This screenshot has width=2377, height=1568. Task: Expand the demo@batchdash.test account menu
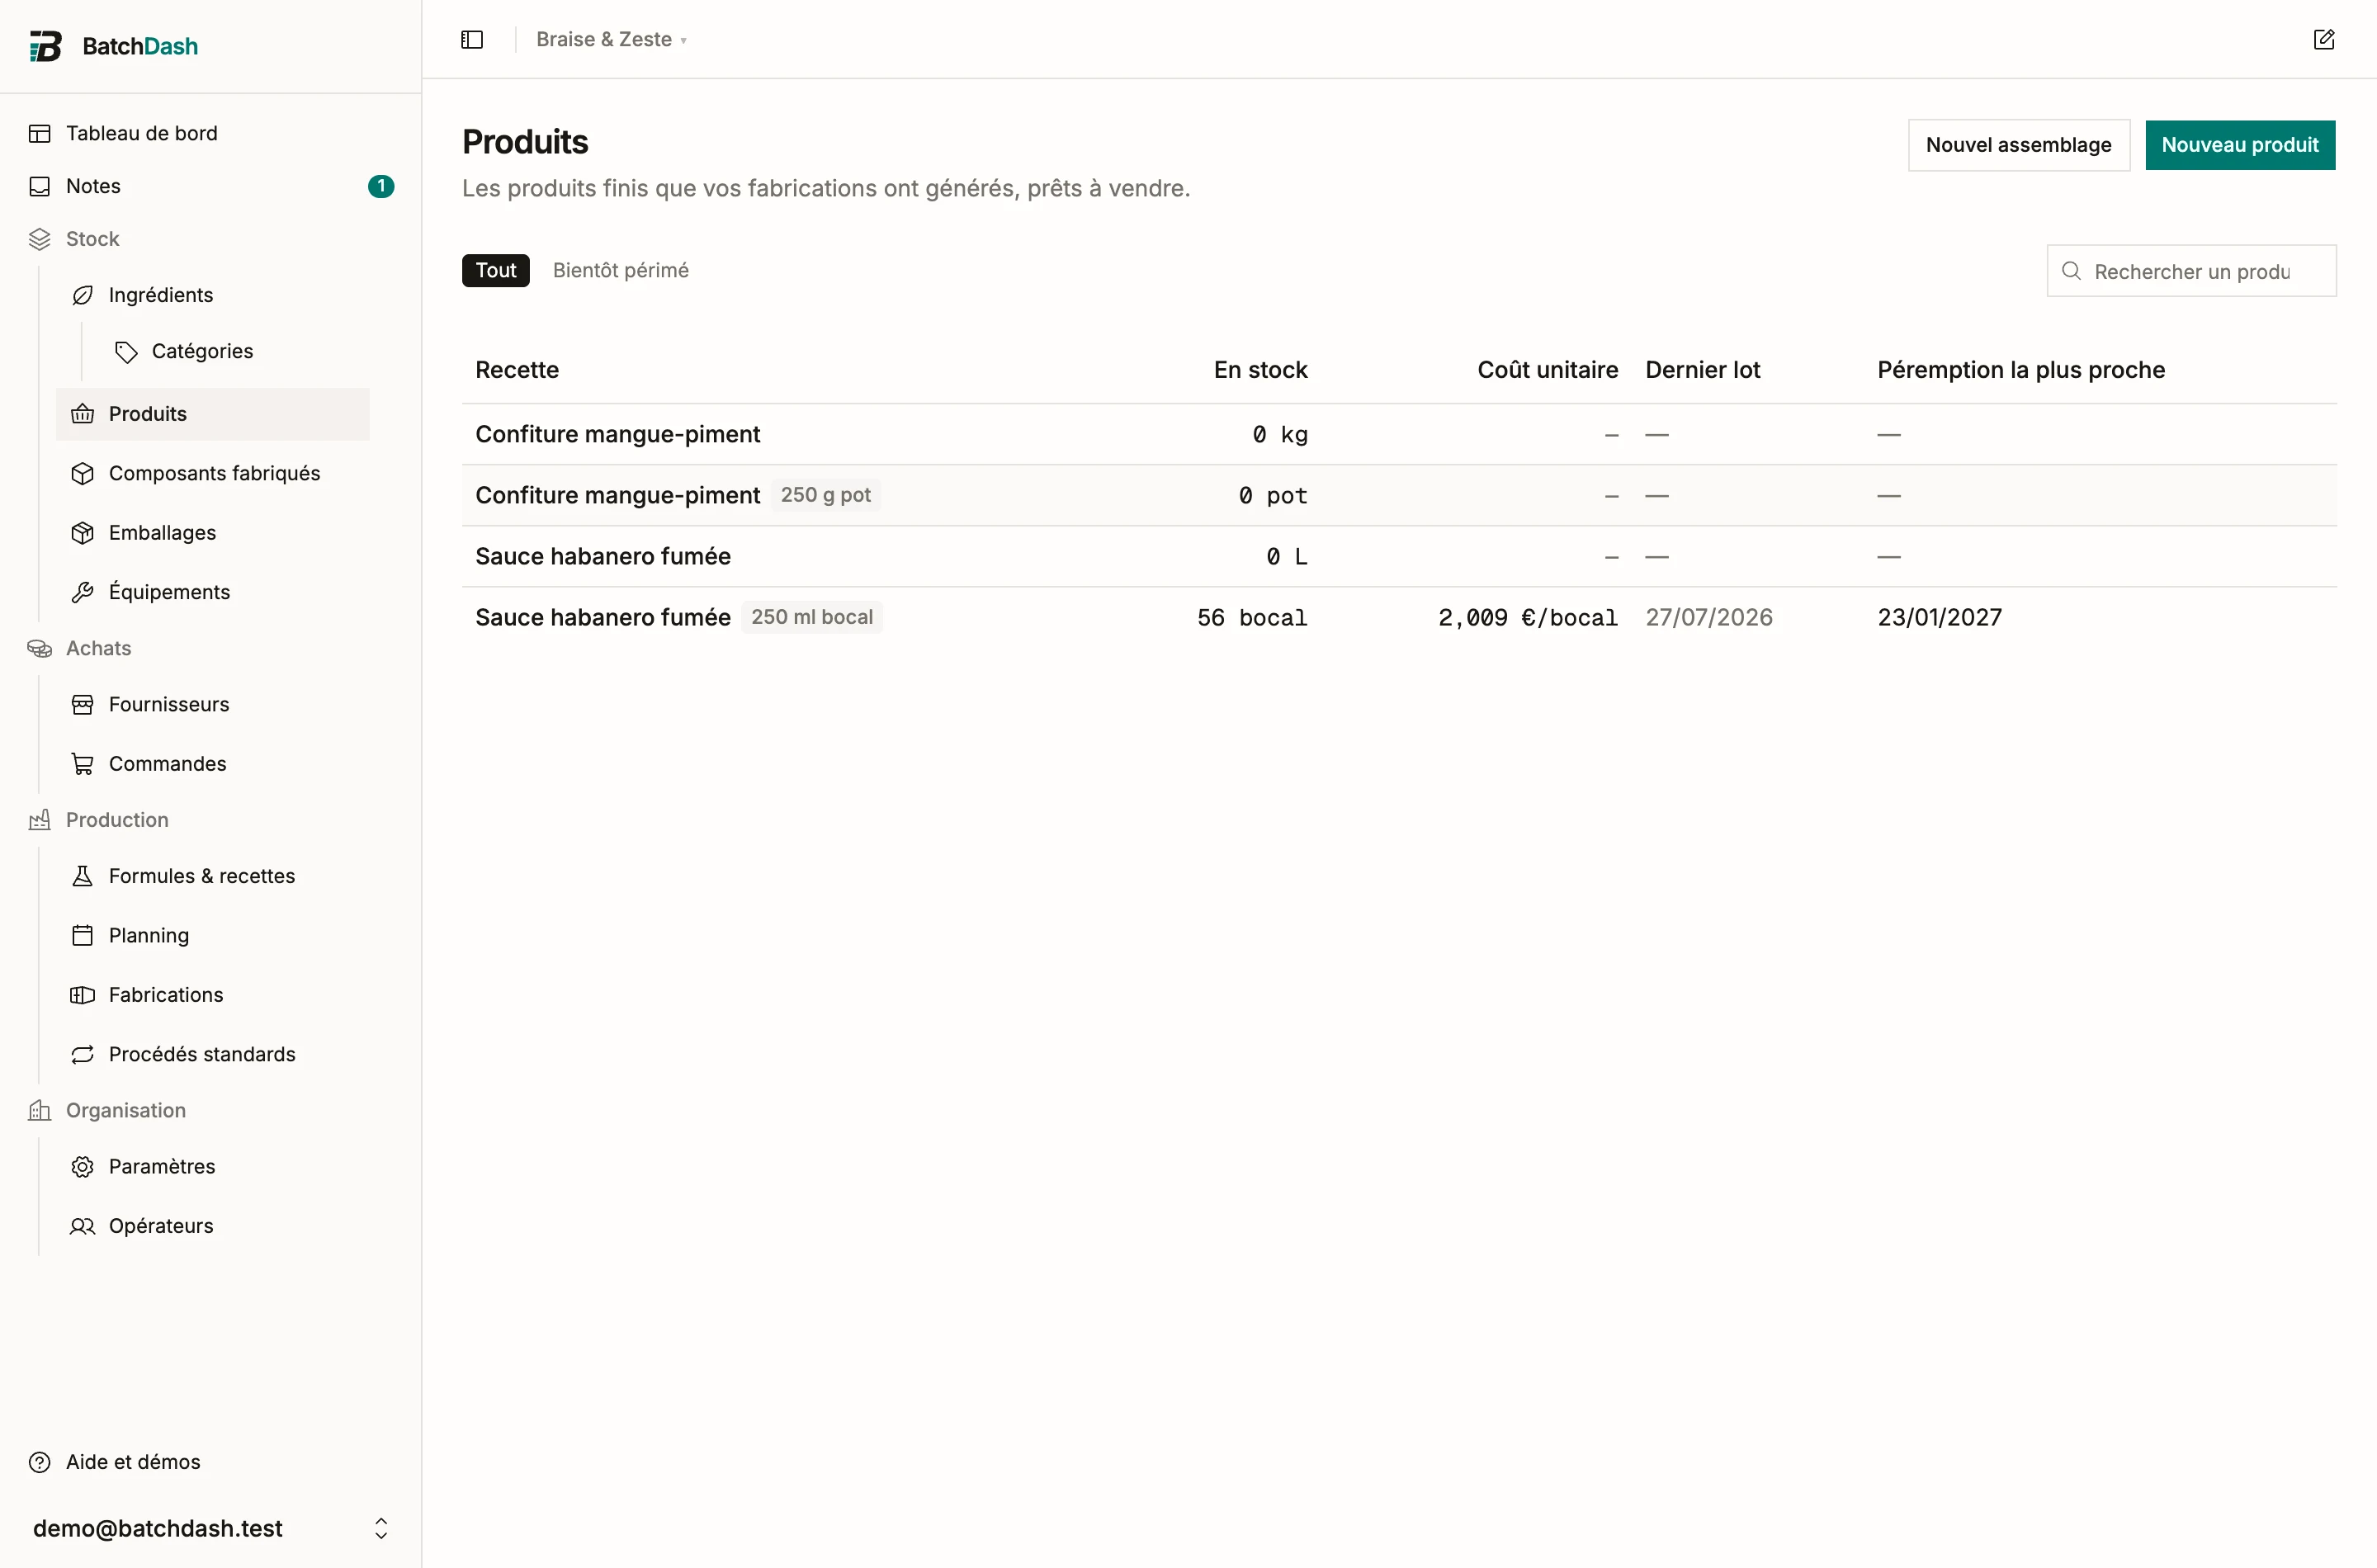point(210,1529)
